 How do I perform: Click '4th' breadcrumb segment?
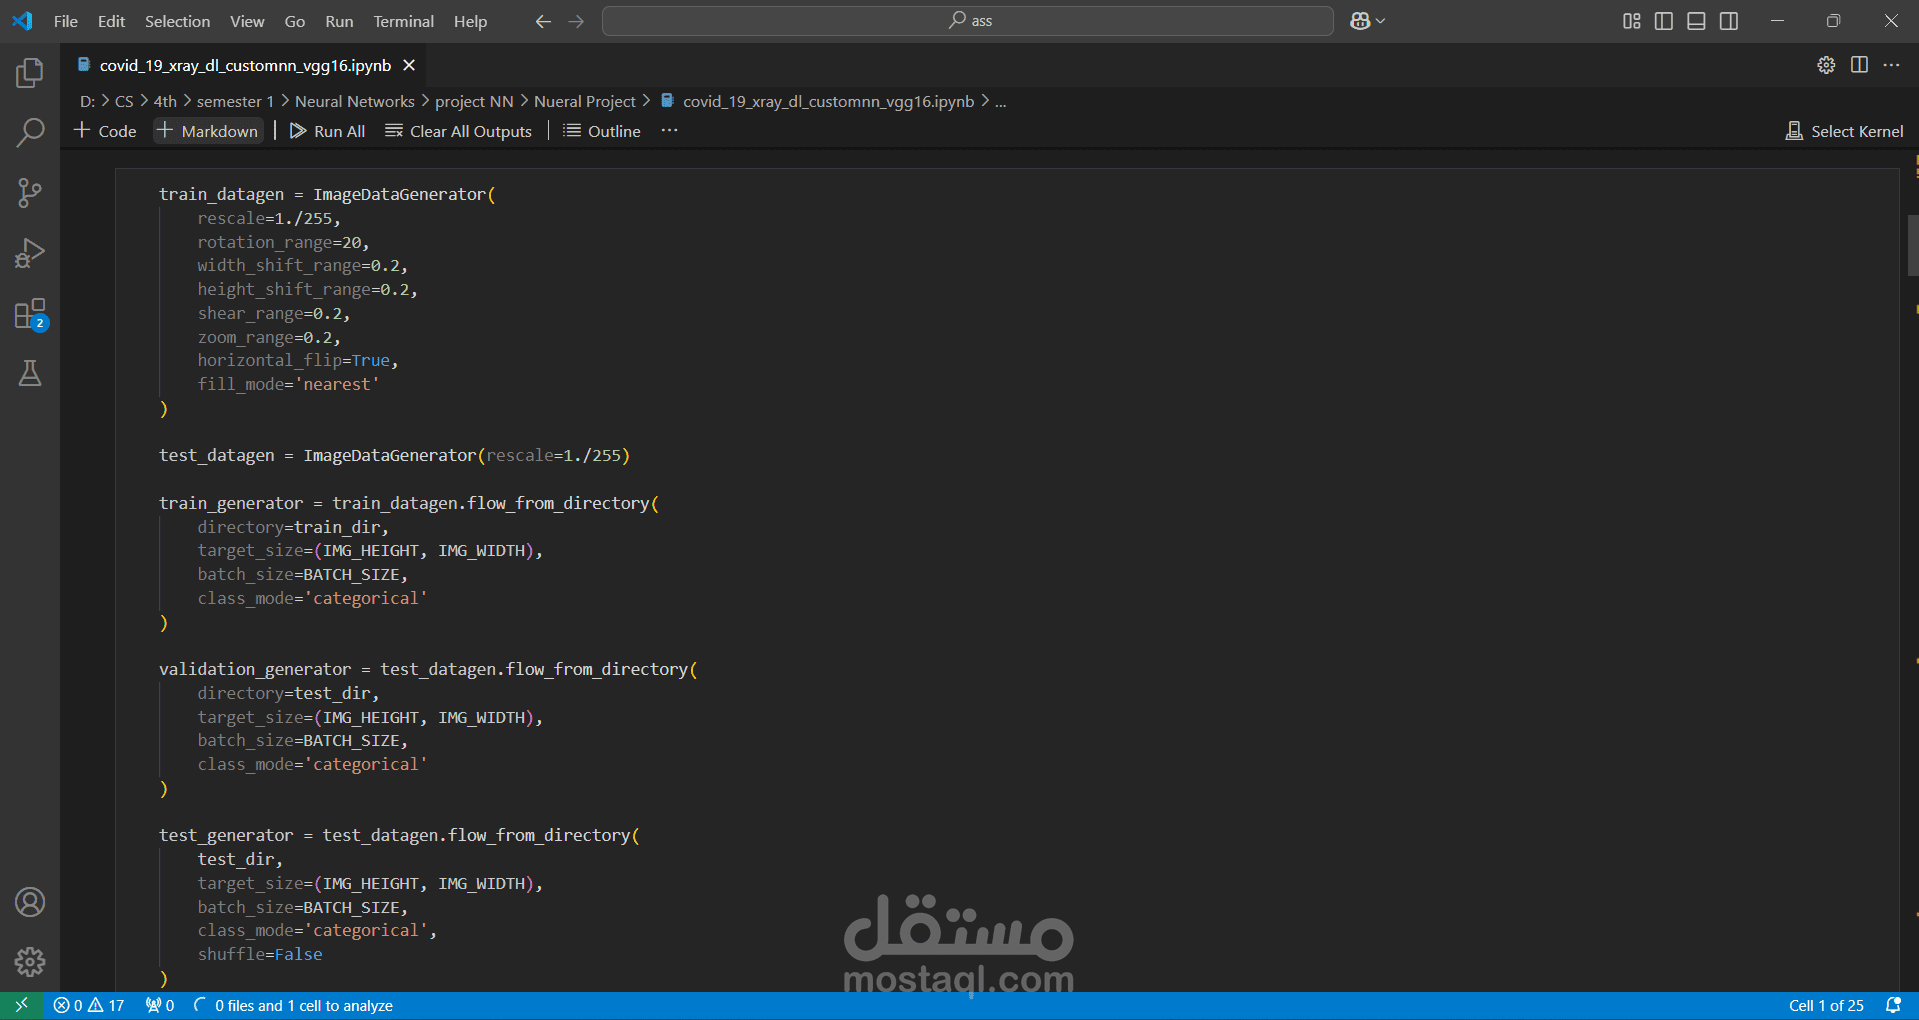tap(165, 101)
